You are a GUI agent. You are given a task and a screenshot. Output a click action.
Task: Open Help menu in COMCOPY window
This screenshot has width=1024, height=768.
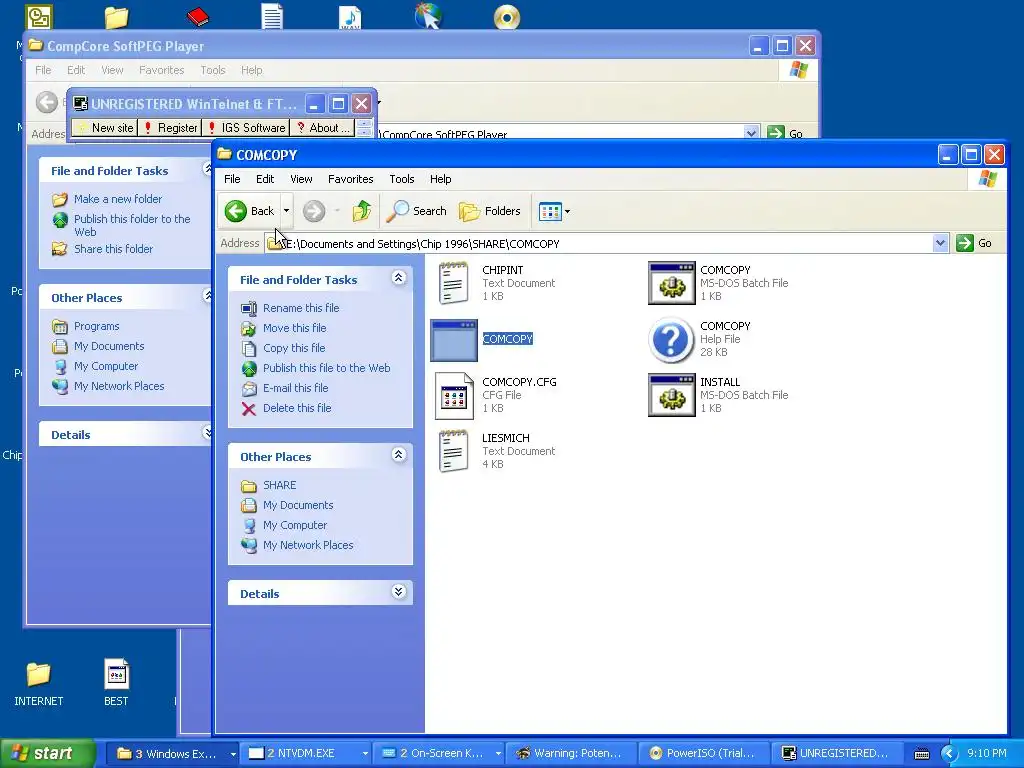[440, 179]
